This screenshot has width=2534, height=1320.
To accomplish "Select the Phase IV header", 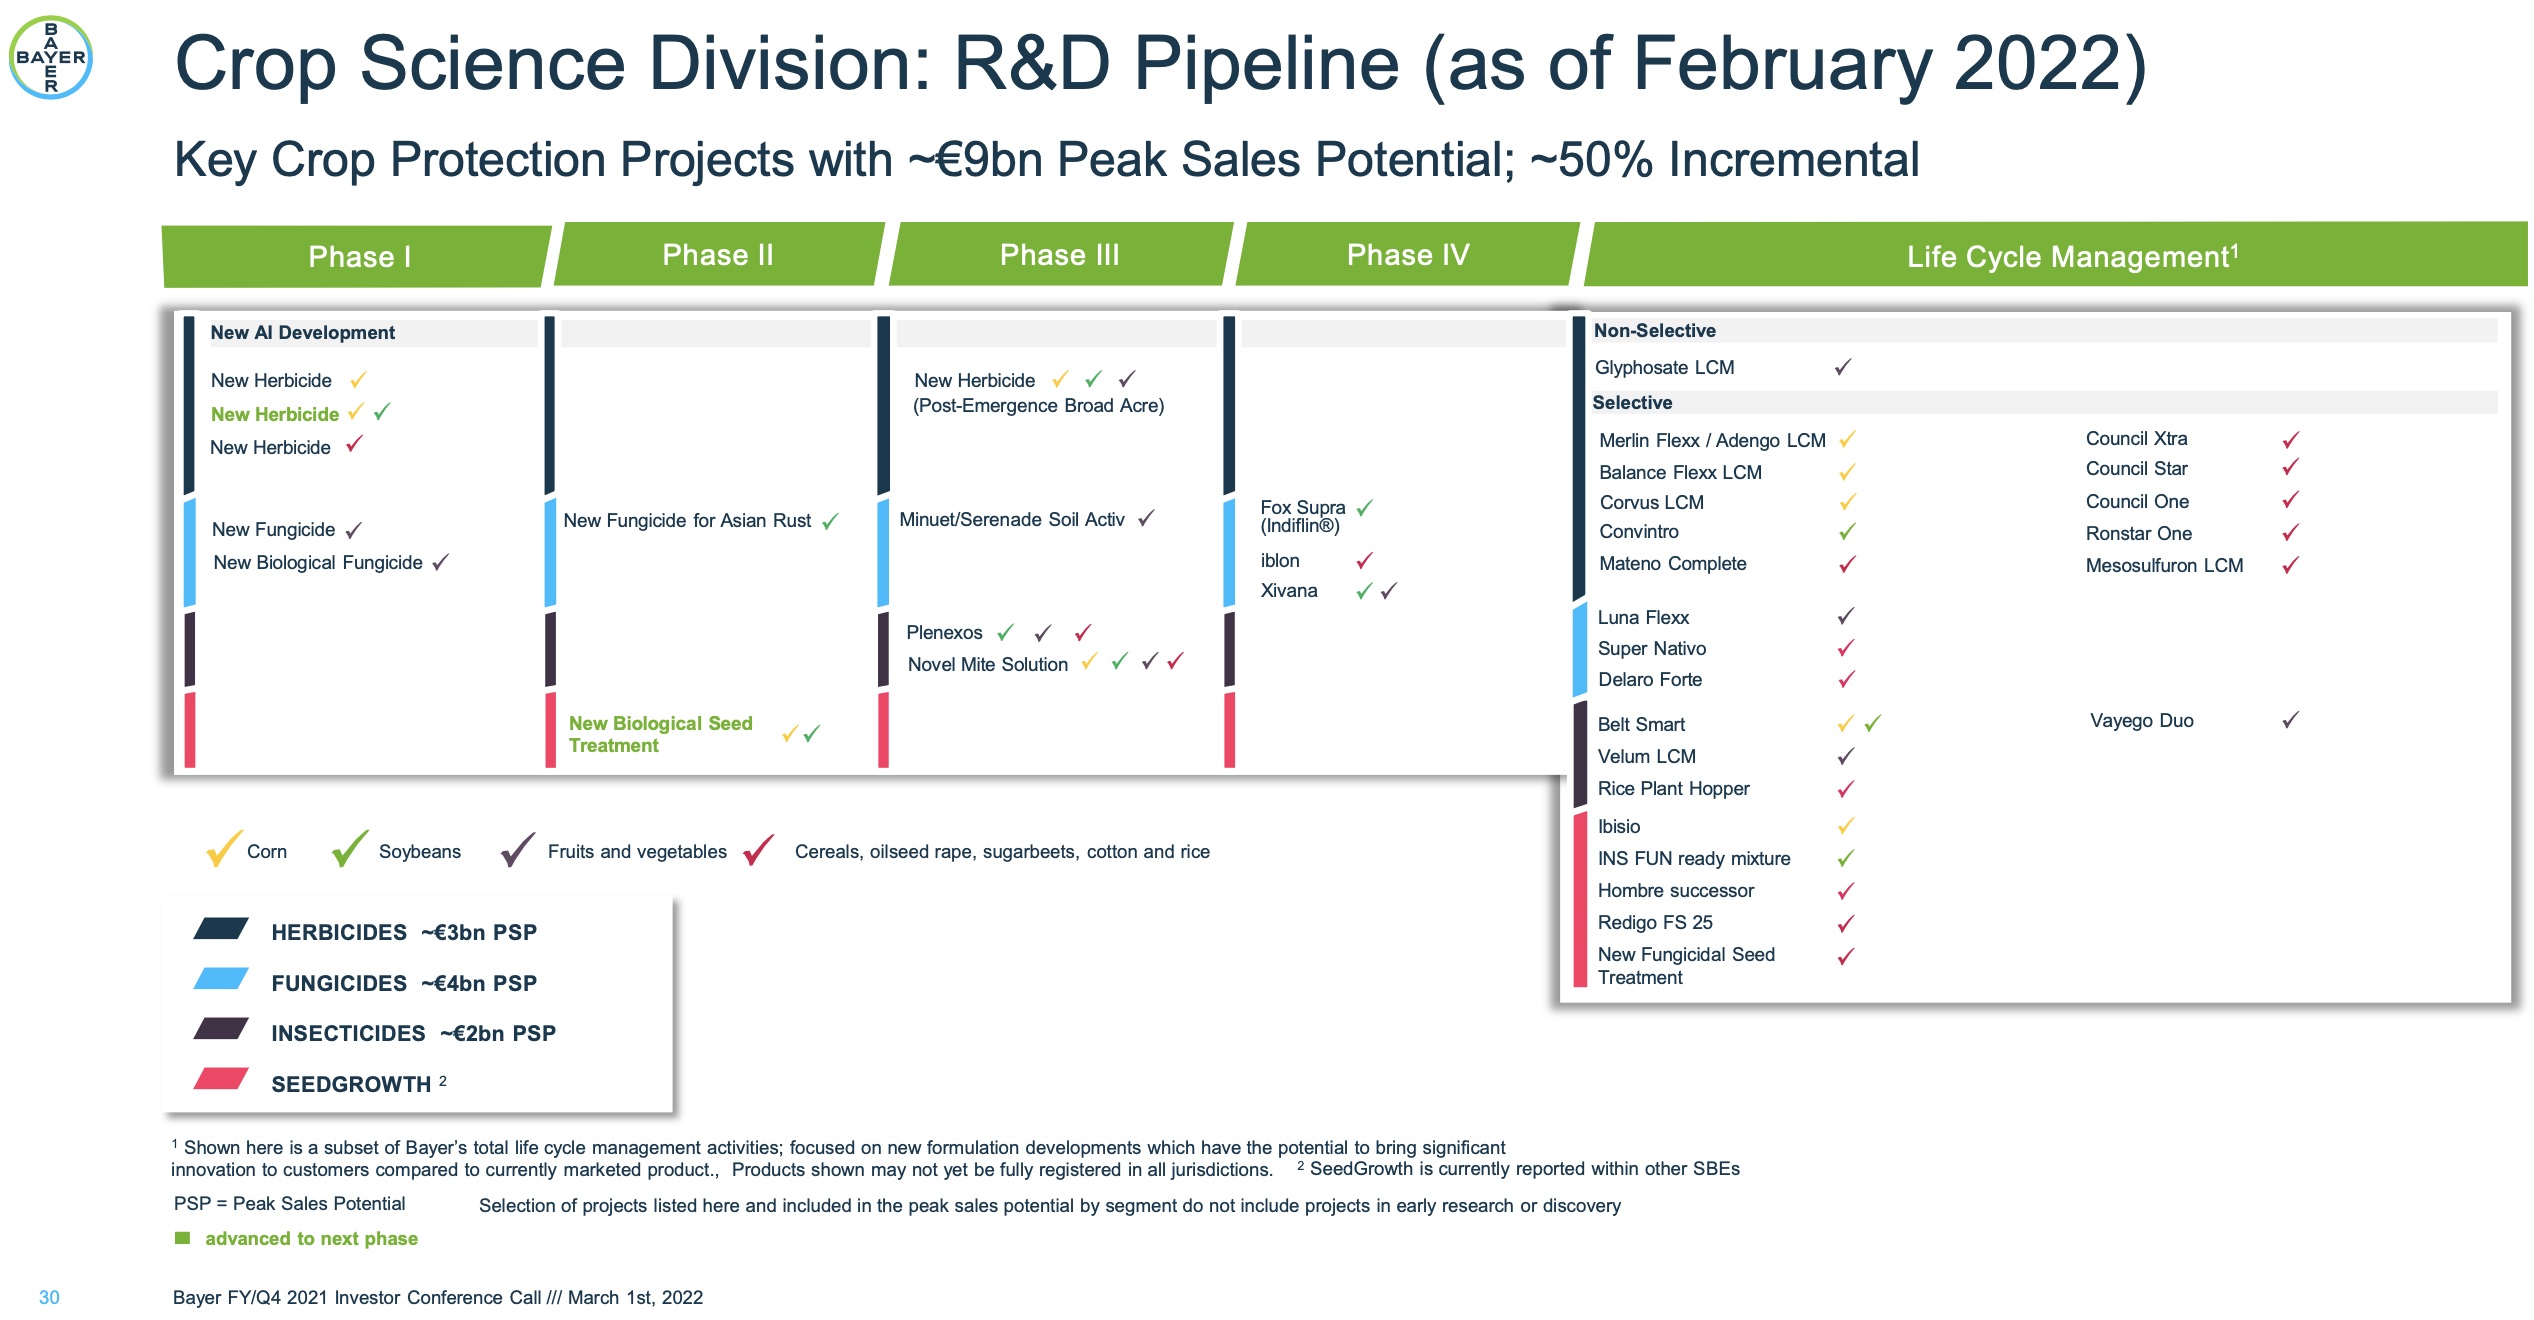I will click(x=1408, y=255).
